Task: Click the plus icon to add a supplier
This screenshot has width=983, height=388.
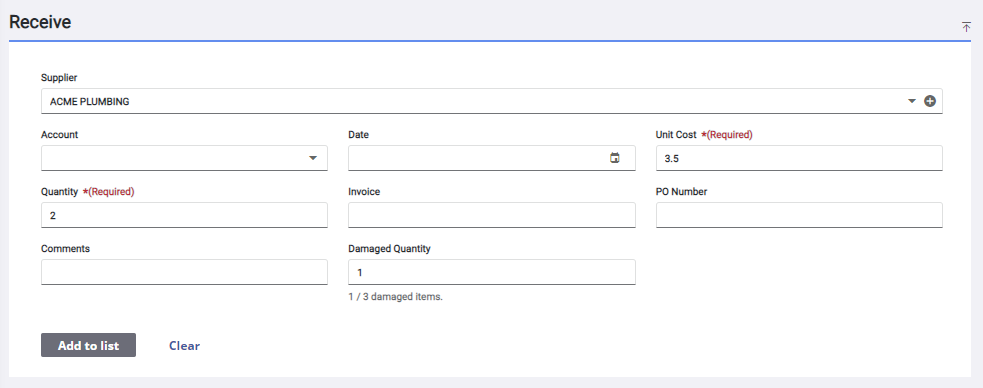Action: point(930,101)
